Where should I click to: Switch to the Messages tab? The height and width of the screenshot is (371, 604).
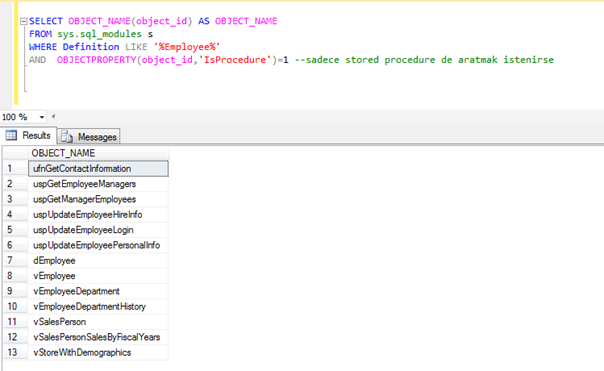pyautogui.click(x=89, y=137)
